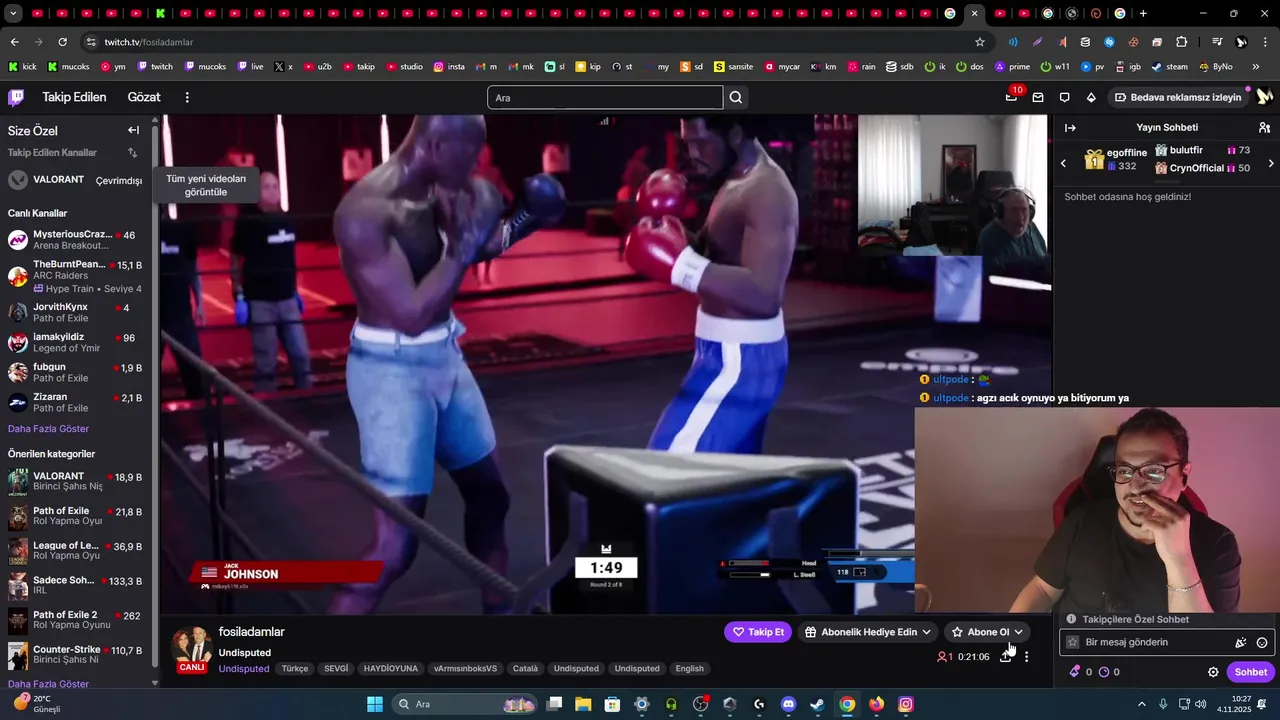The width and height of the screenshot is (1280, 720).
Task: Open the League of Legends recommended category
Action: pyautogui.click(x=76, y=551)
